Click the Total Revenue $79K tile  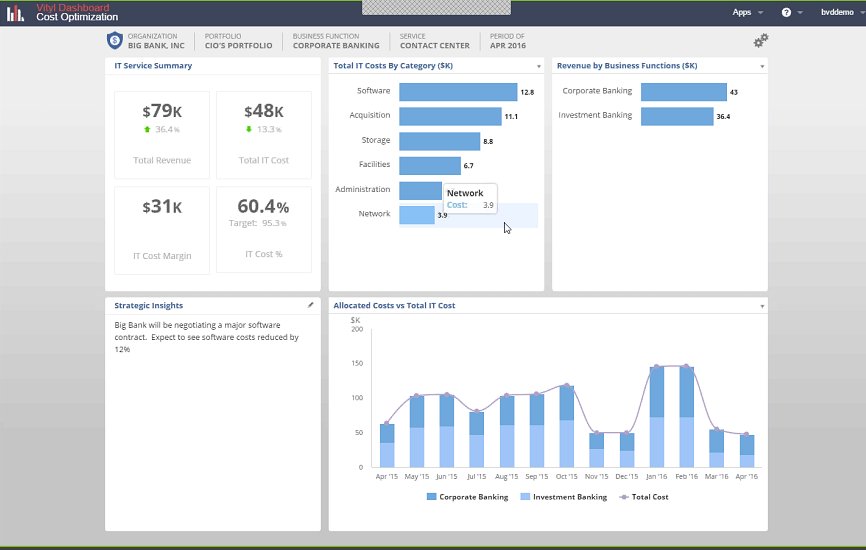pos(162,135)
